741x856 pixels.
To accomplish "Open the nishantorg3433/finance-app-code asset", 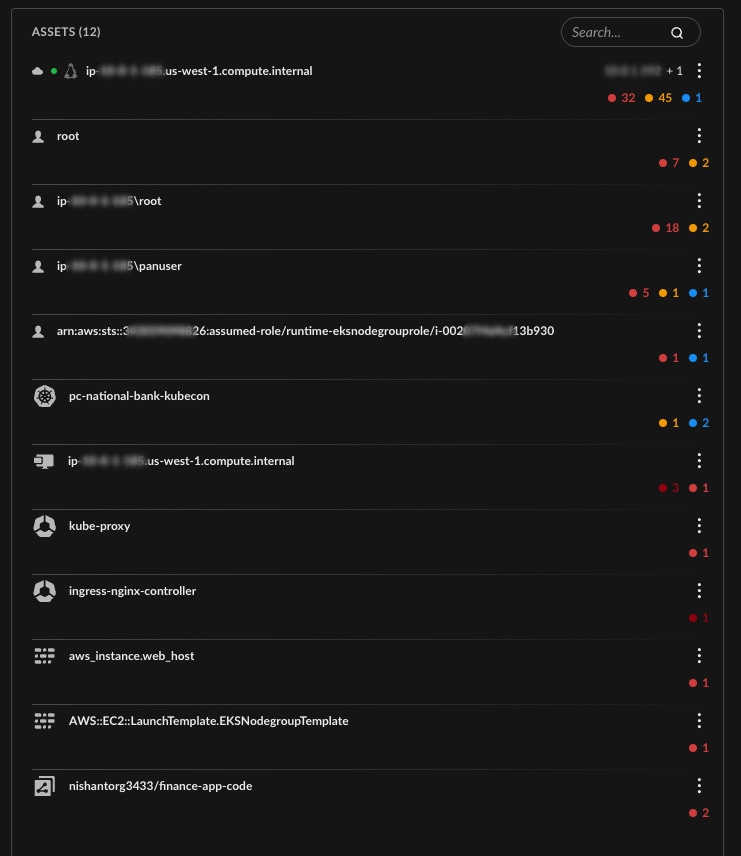I will point(161,786).
